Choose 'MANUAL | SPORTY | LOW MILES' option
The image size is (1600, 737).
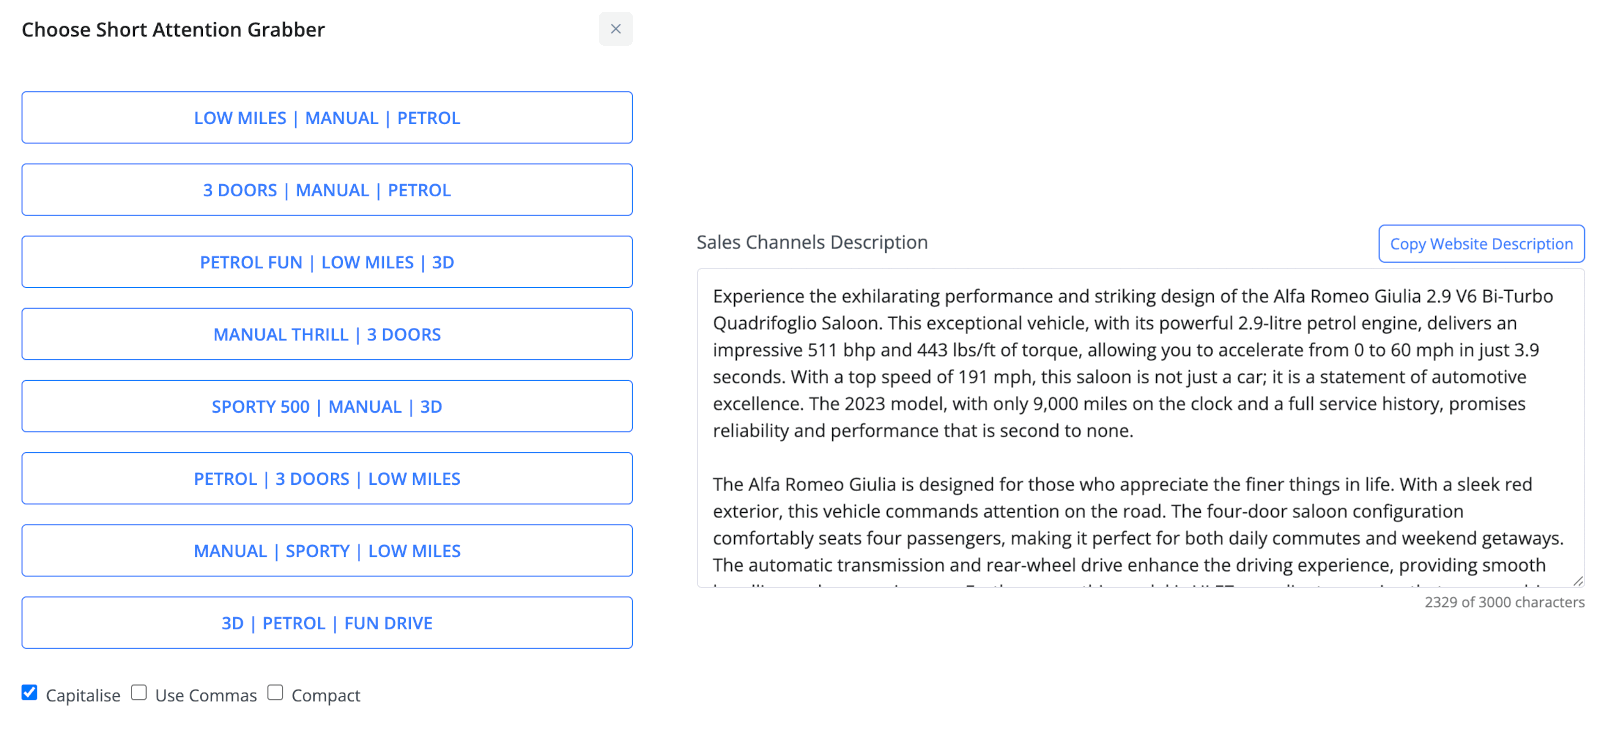click(x=327, y=551)
